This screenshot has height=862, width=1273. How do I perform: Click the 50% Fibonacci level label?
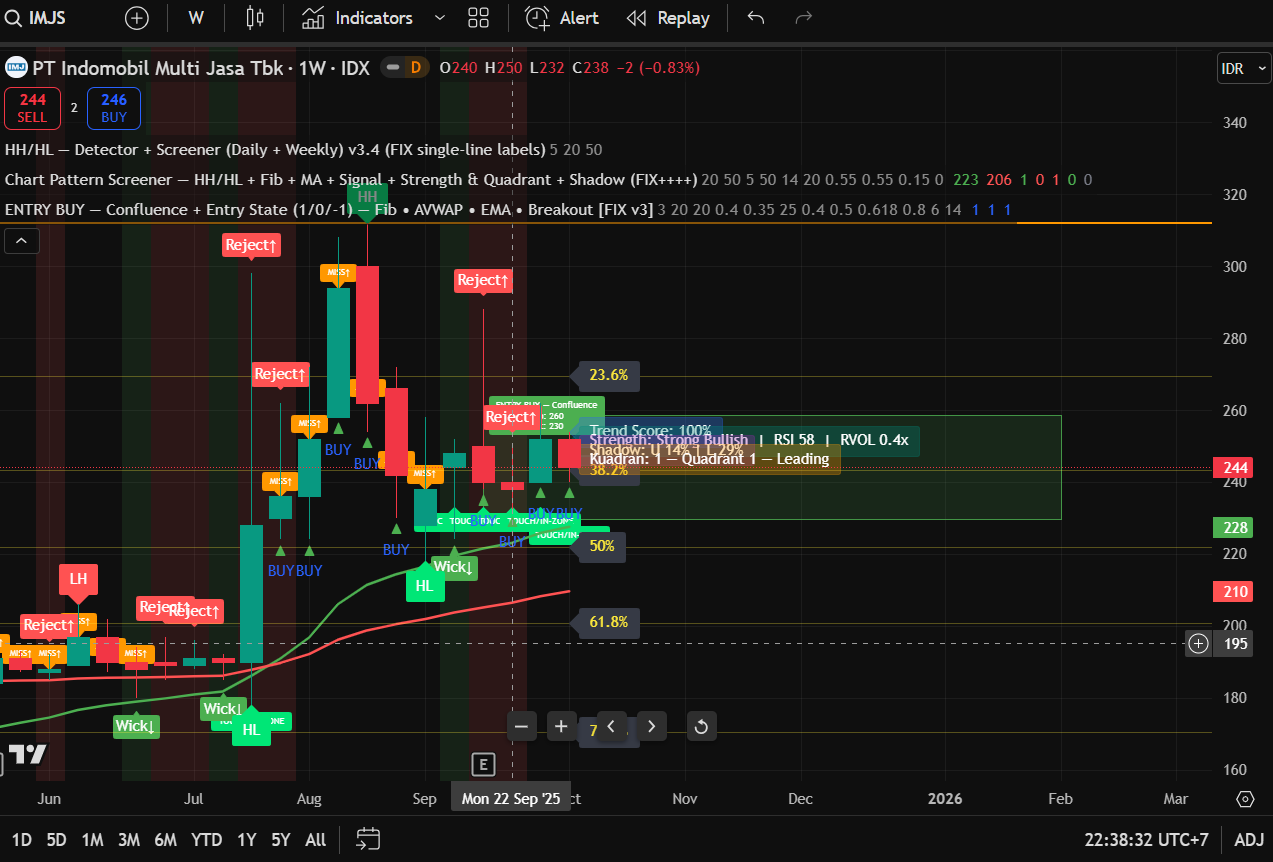click(x=601, y=546)
